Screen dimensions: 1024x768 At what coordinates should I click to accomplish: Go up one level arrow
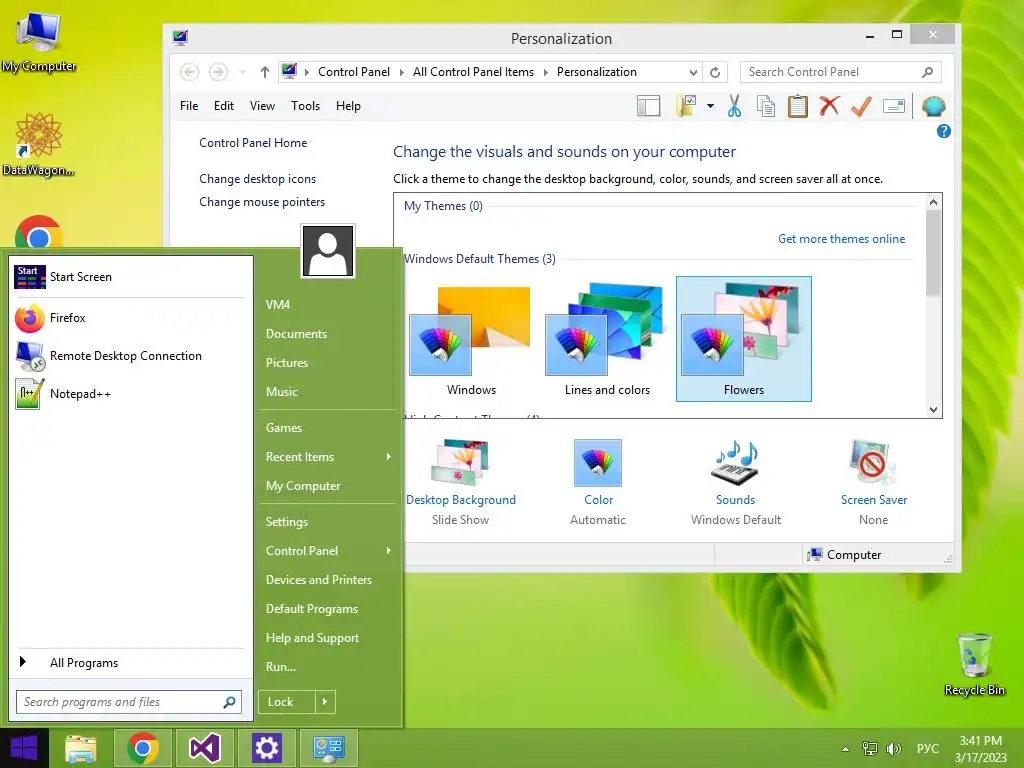point(264,72)
